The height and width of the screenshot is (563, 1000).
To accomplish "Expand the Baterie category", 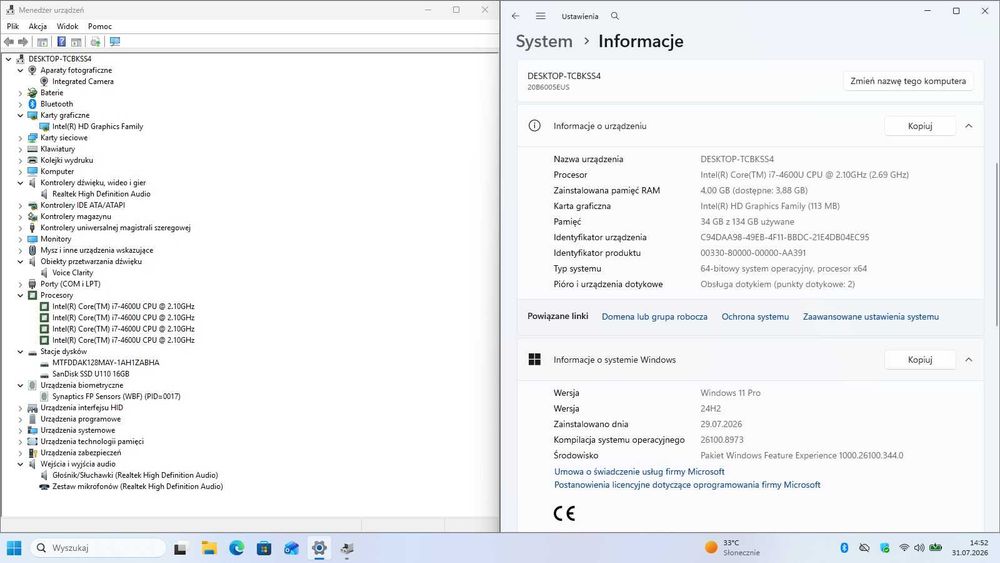I will 20,93.
